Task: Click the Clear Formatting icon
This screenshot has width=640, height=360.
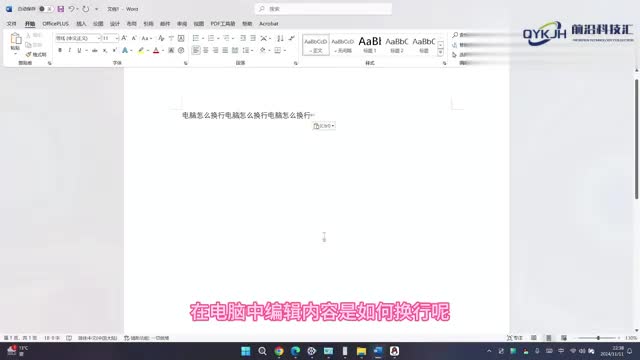Action: [x=161, y=38]
